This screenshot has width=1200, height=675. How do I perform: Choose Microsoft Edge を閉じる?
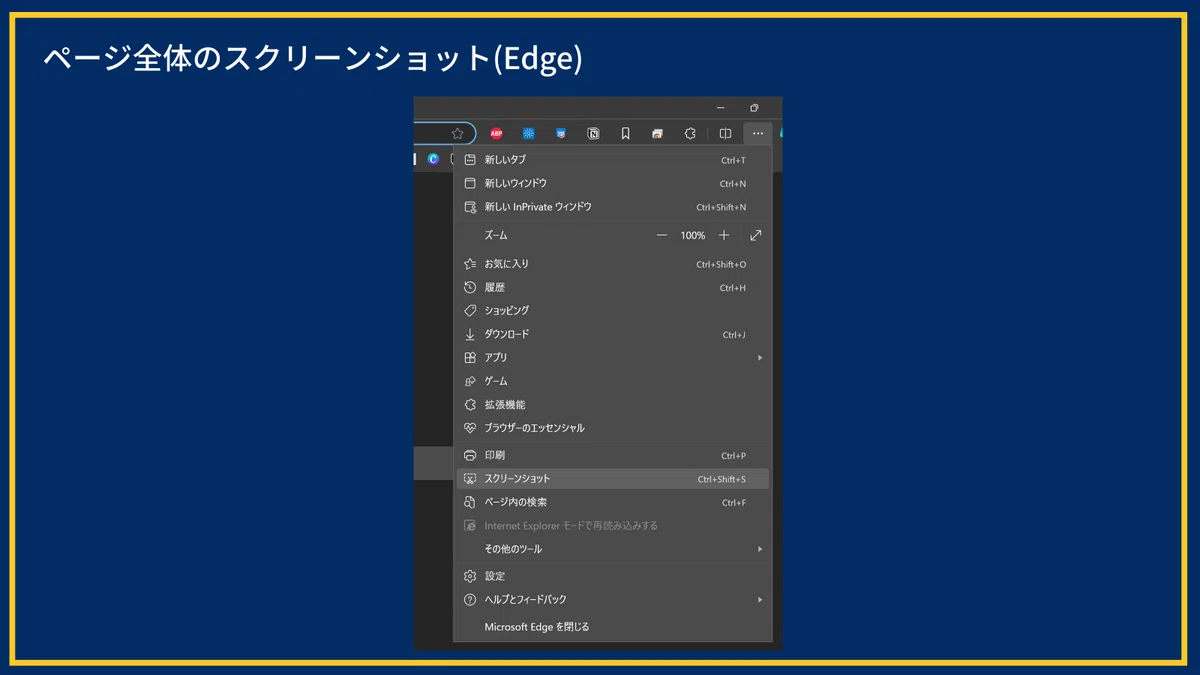point(613,627)
